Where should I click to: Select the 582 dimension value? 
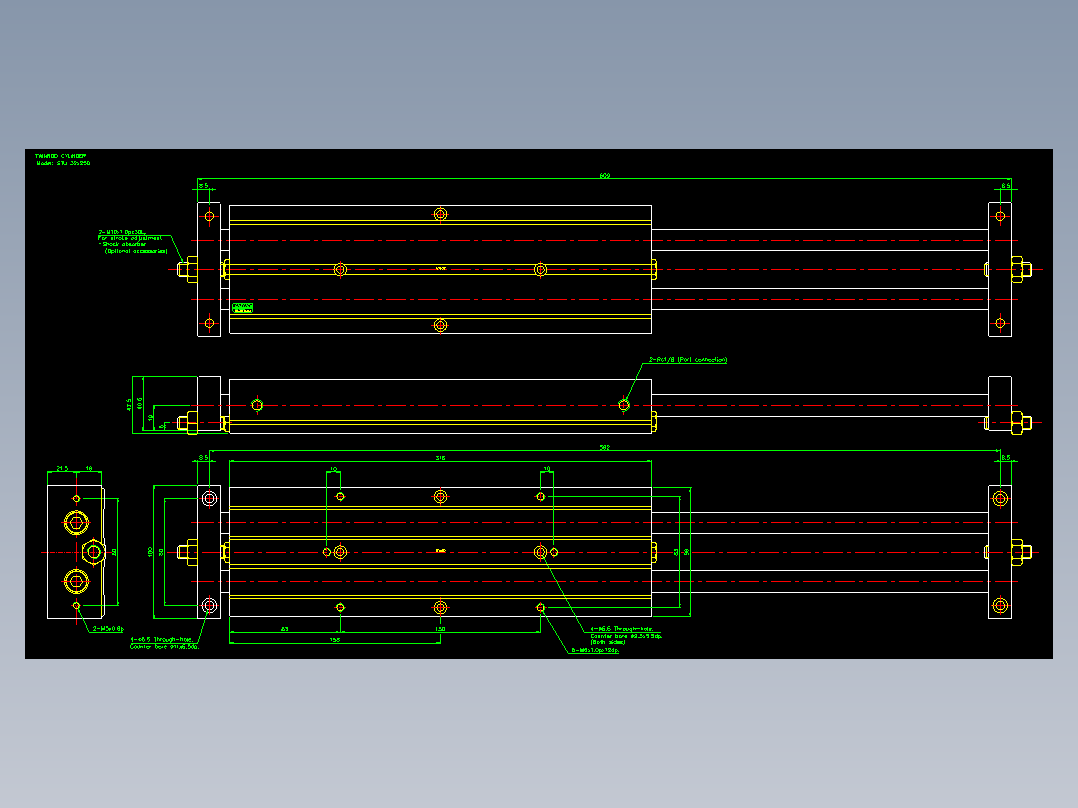604,448
